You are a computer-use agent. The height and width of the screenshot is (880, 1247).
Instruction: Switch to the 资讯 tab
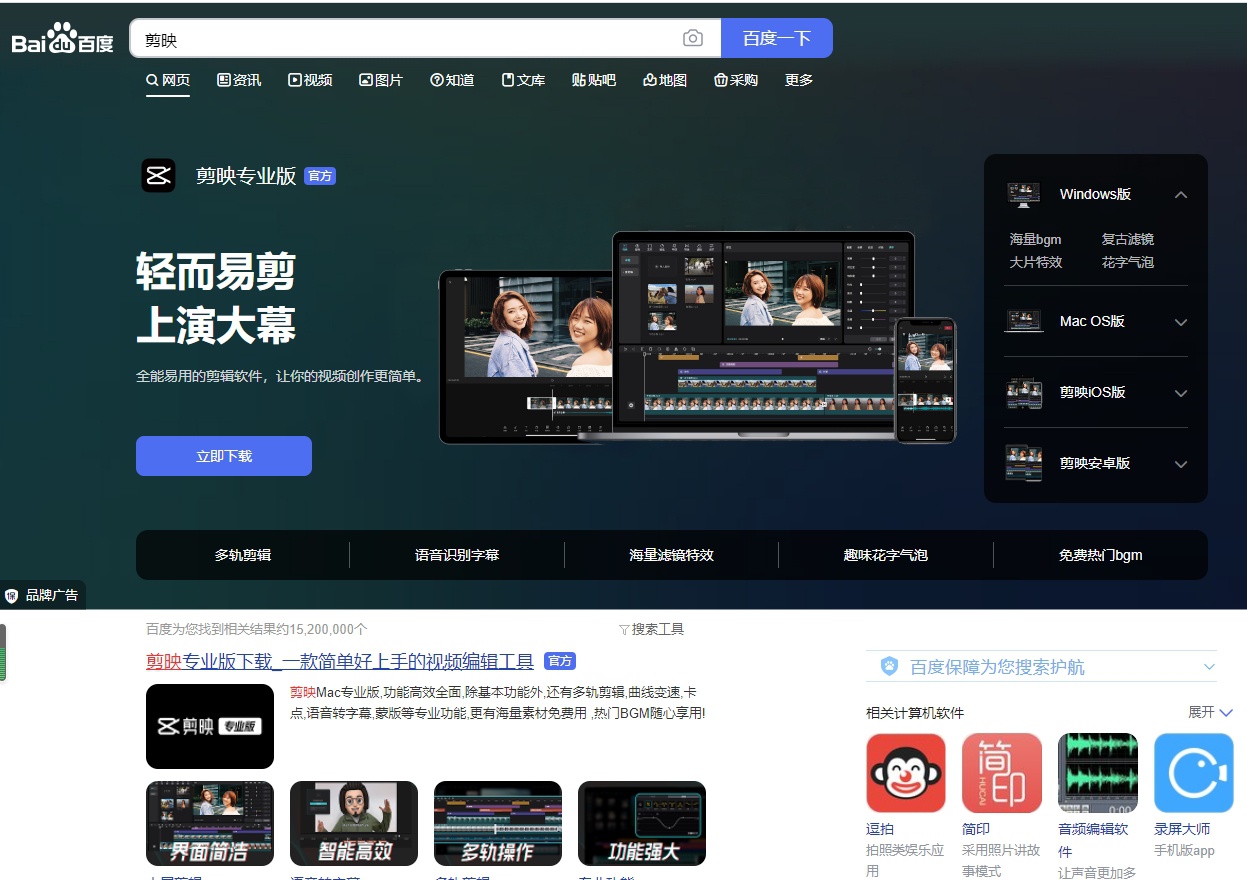point(239,80)
